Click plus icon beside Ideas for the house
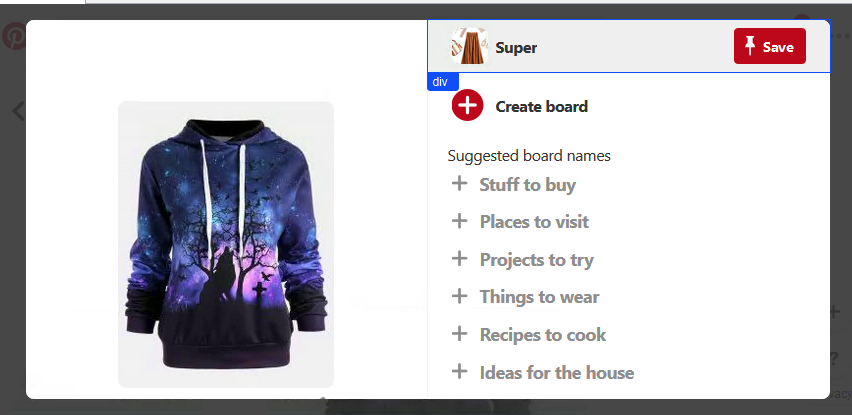 click(x=460, y=372)
